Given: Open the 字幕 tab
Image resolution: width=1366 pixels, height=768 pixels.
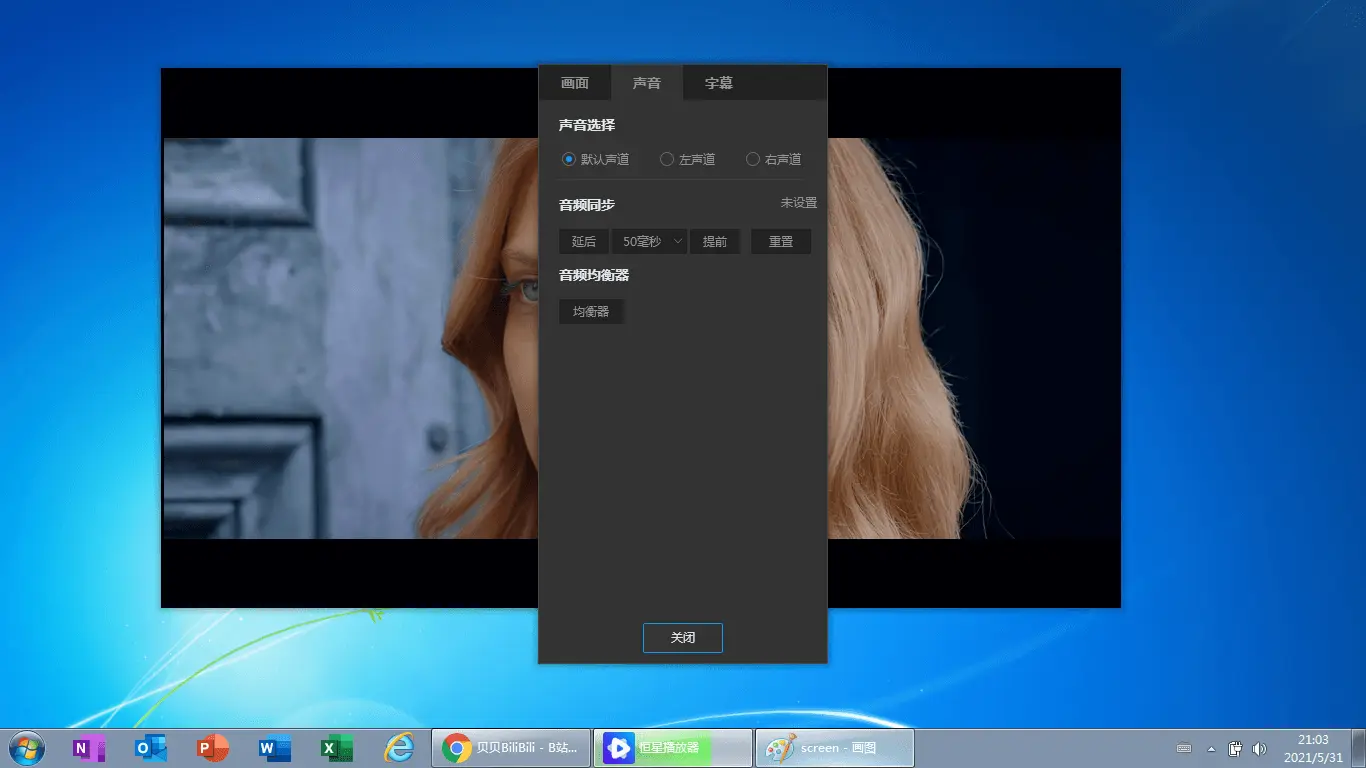Looking at the screenshot, I should [x=719, y=83].
